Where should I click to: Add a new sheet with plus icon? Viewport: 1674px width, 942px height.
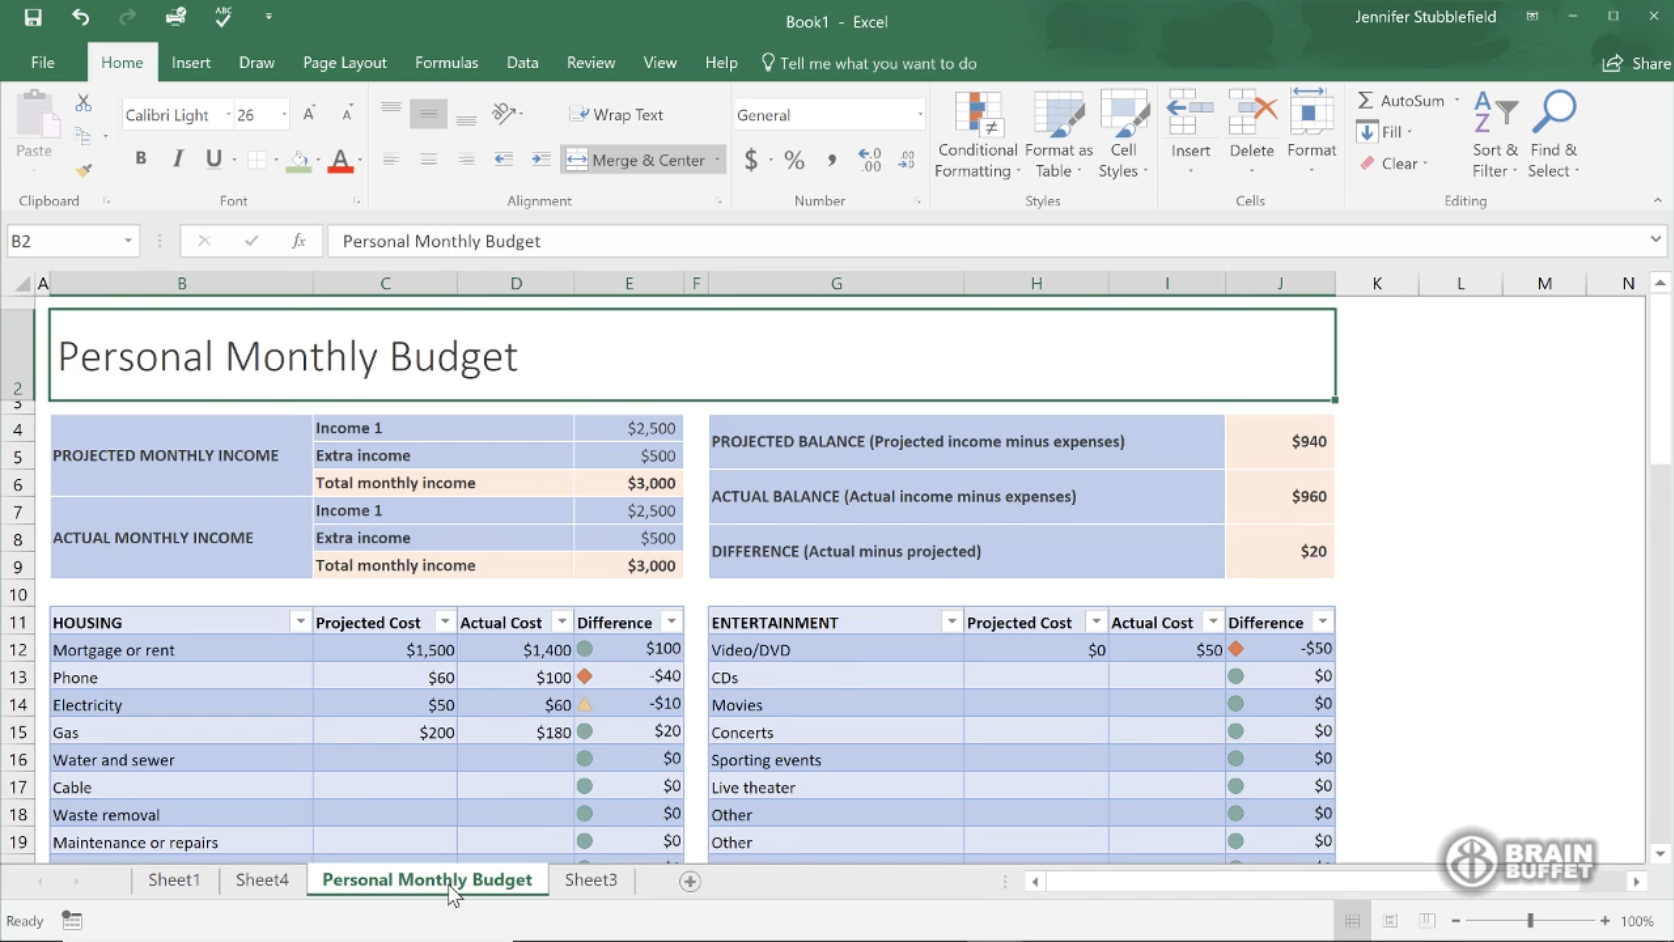(x=690, y=881)
